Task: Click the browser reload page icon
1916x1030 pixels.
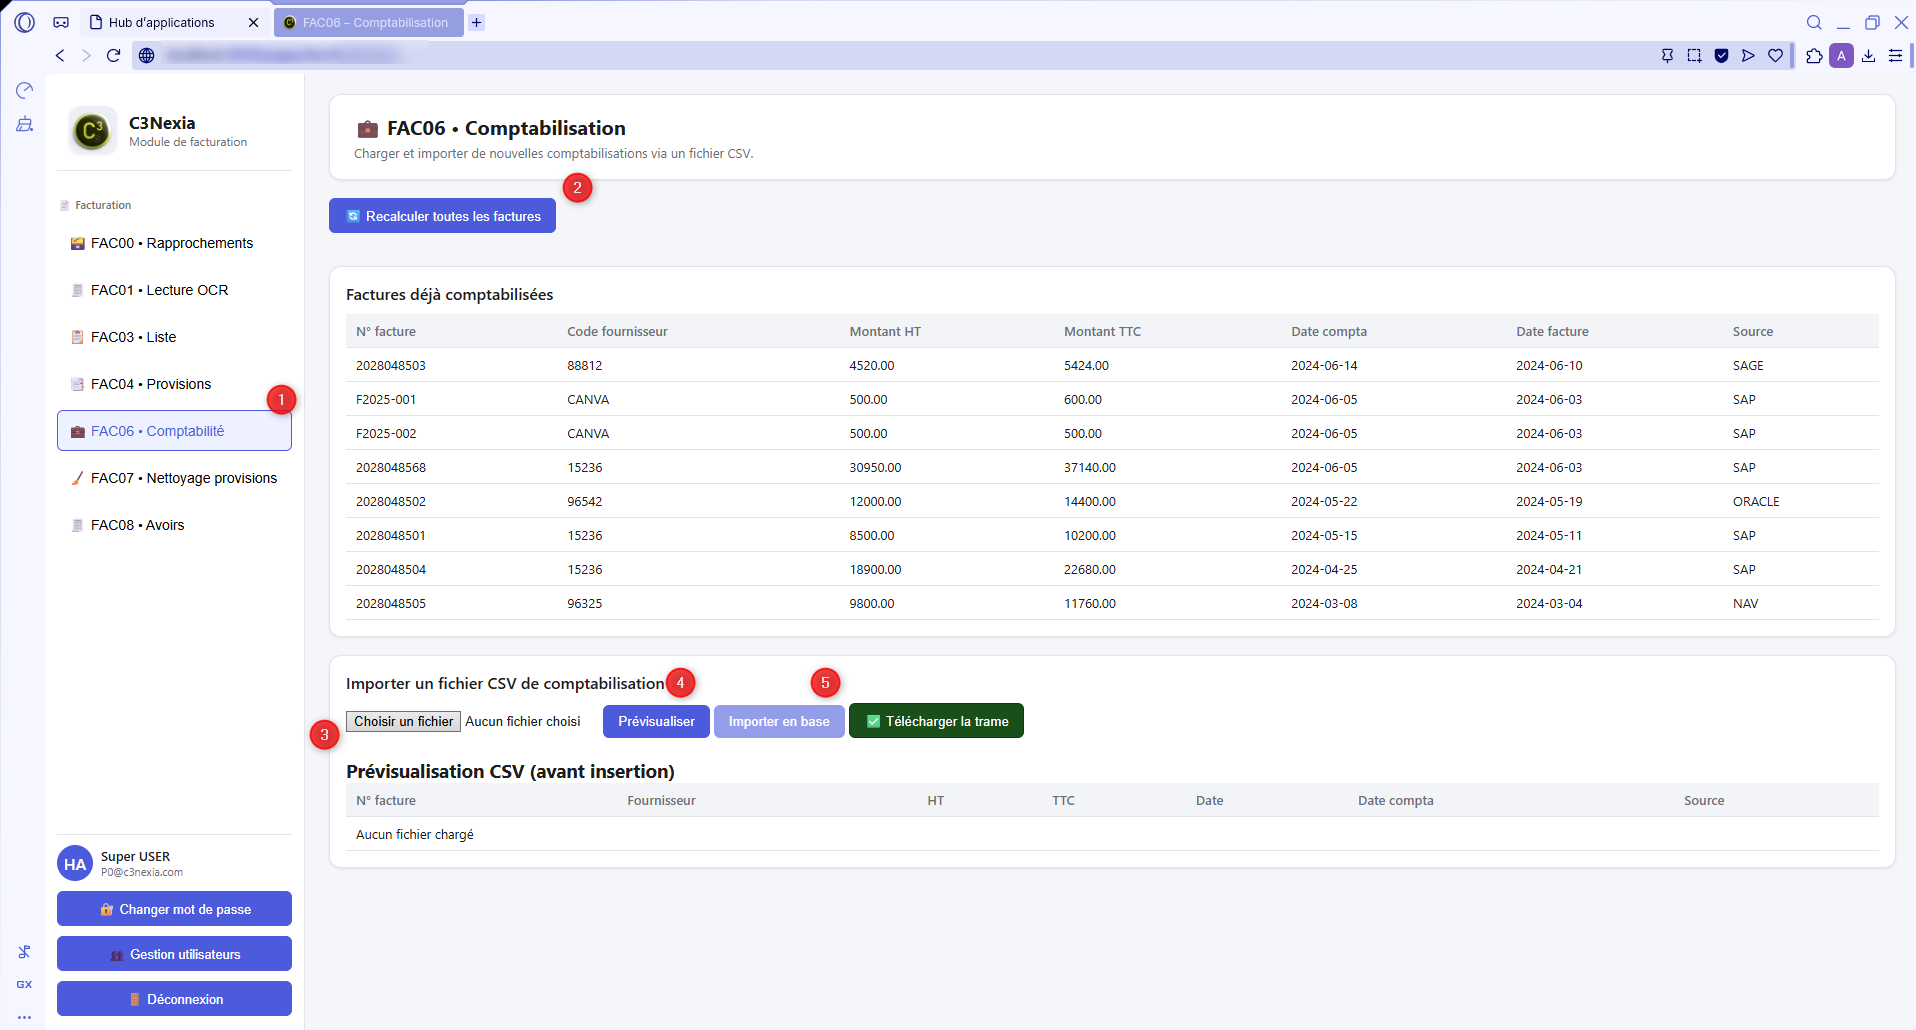Action: coord(113,56)
